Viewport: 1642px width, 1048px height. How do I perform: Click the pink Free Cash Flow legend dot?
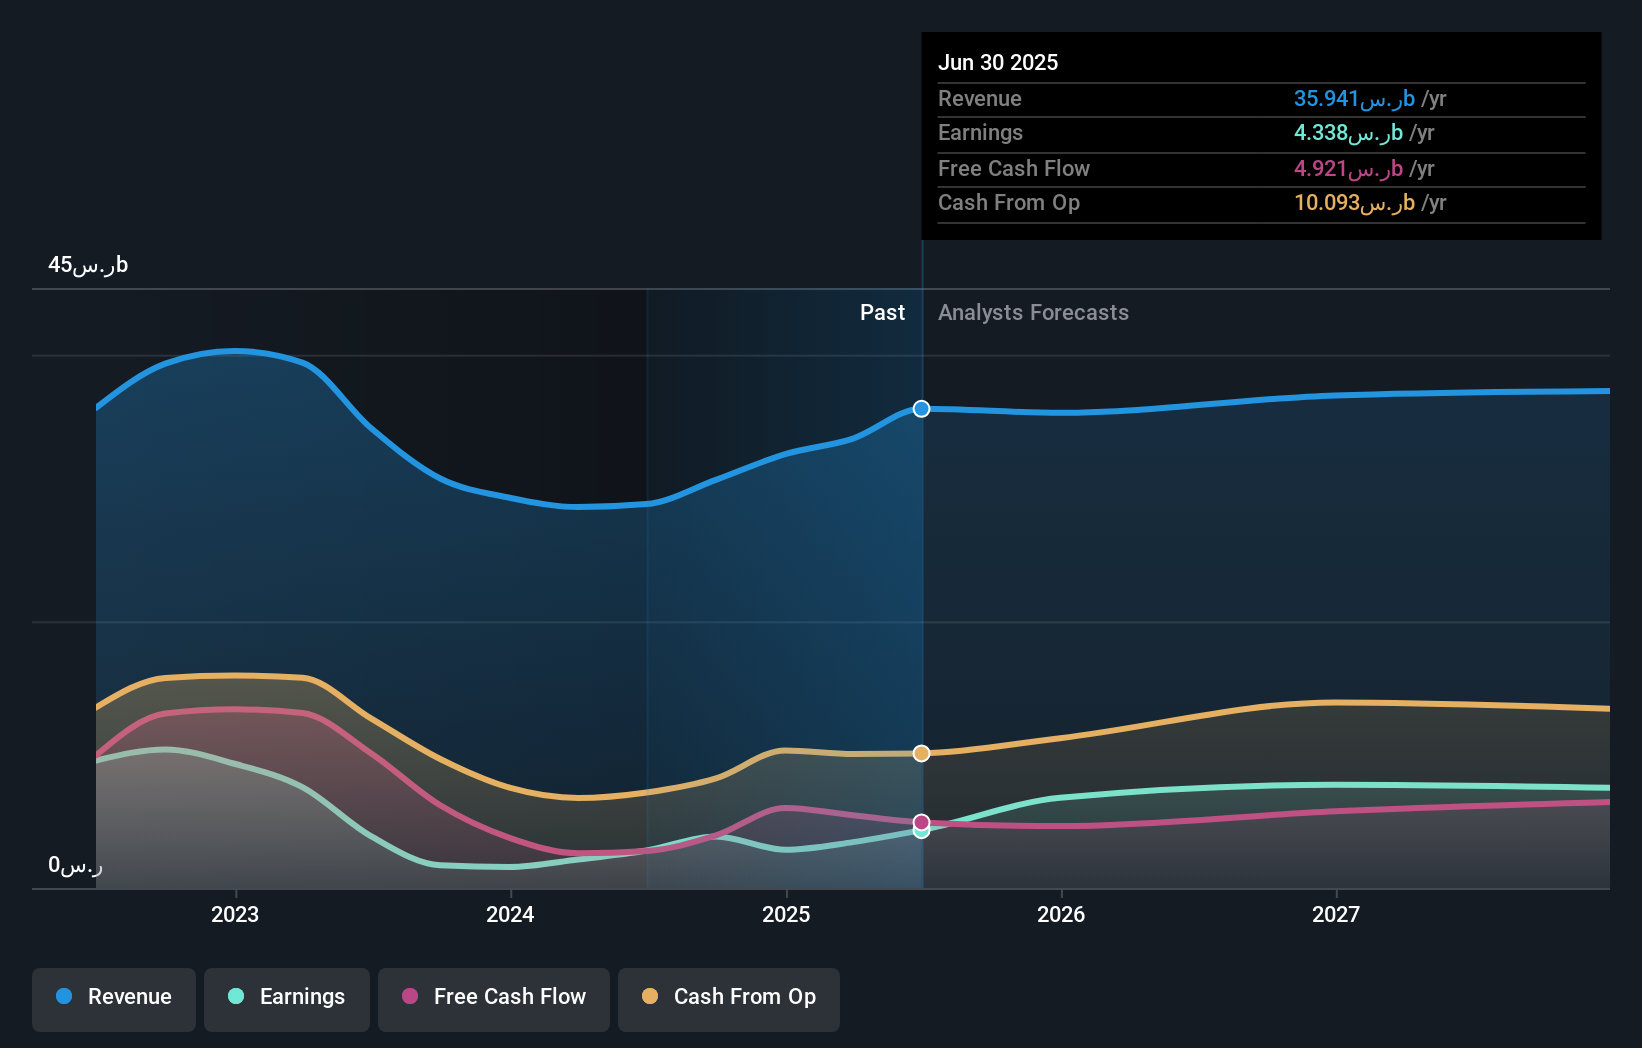[411, 996]
